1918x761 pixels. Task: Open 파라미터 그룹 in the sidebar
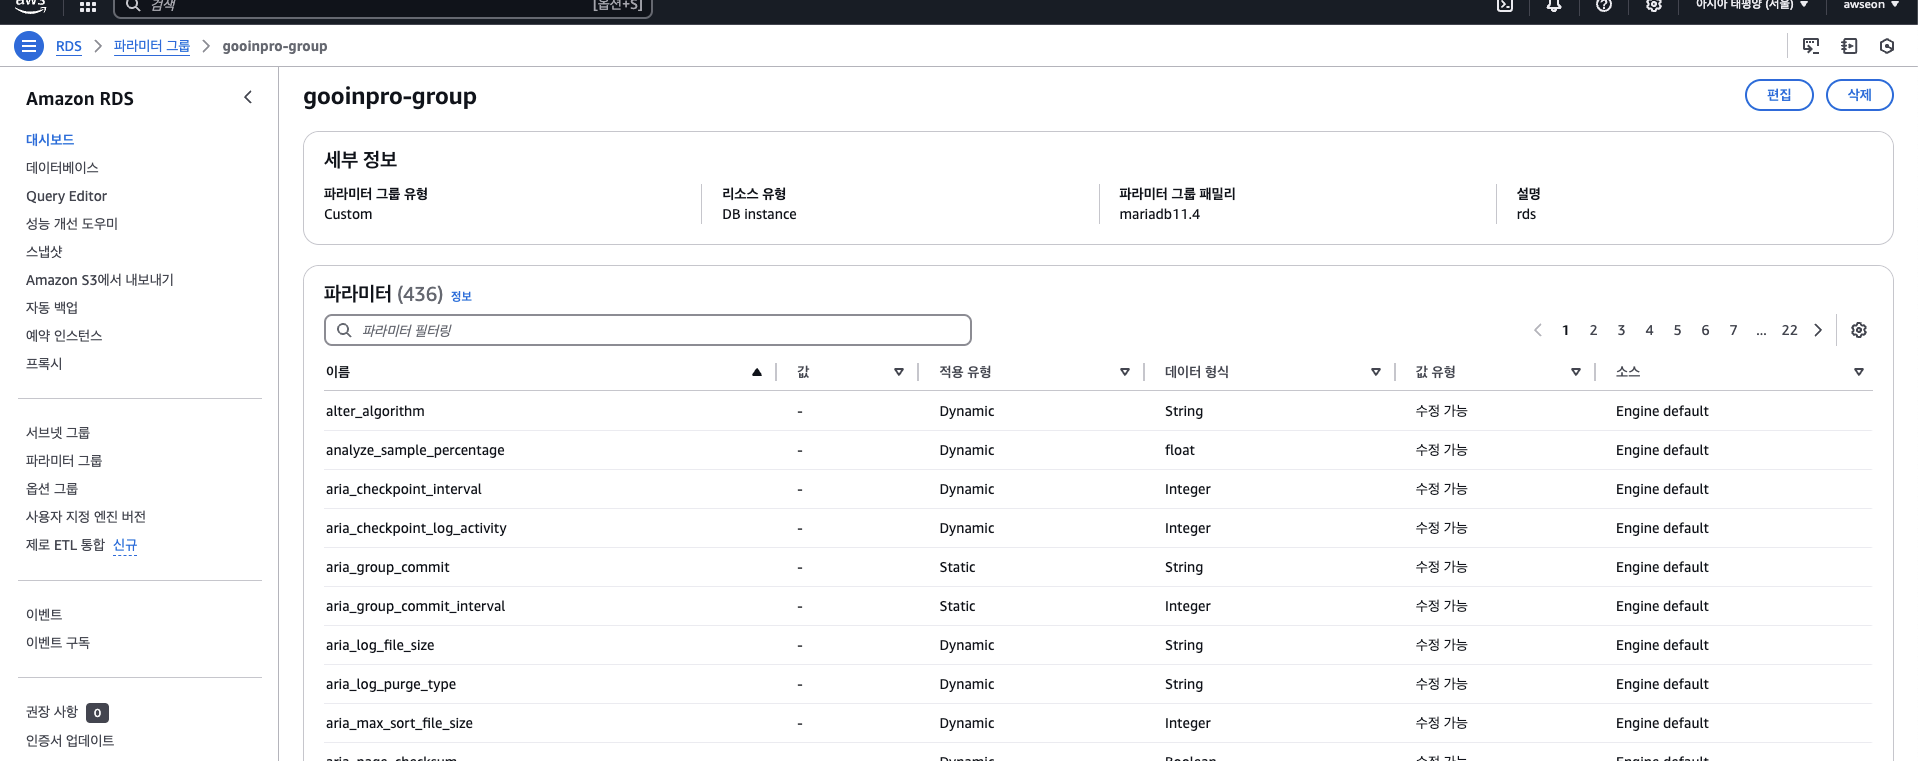[x=64, y=461]
